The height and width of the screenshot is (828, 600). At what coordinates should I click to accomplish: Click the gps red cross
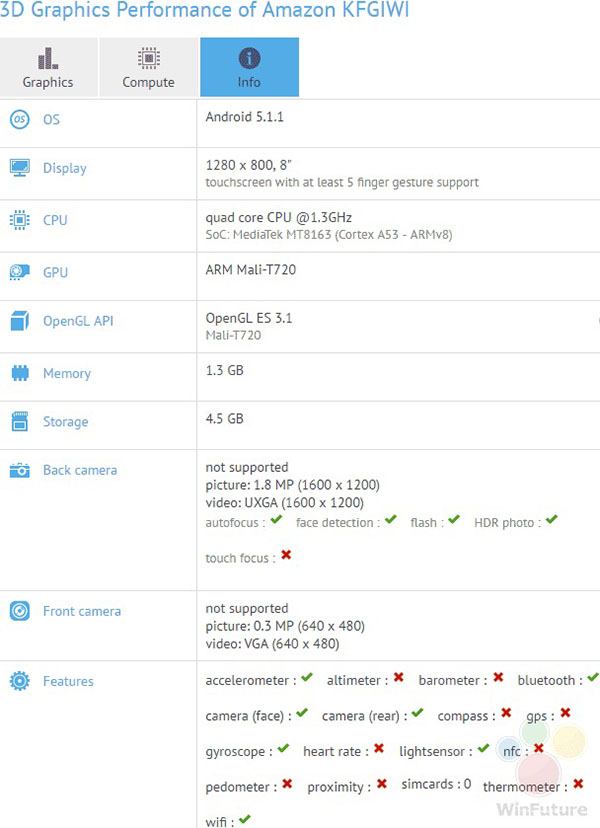click(566, 713)
